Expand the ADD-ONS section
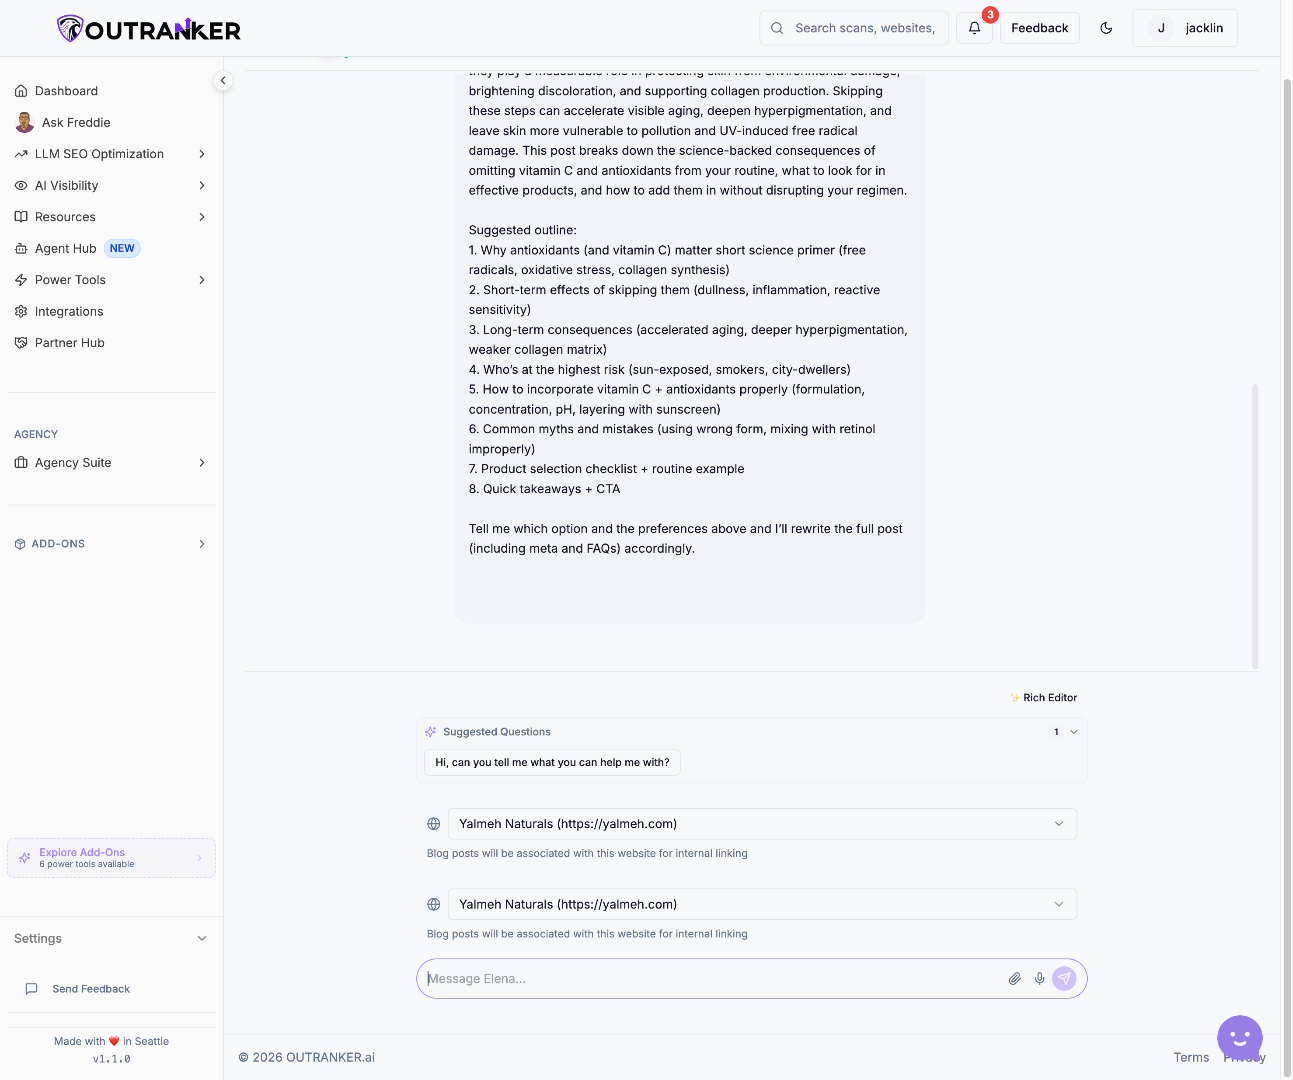Image resolution: width=1293 pixels, height=1080 pixels. tap(202, 544)
